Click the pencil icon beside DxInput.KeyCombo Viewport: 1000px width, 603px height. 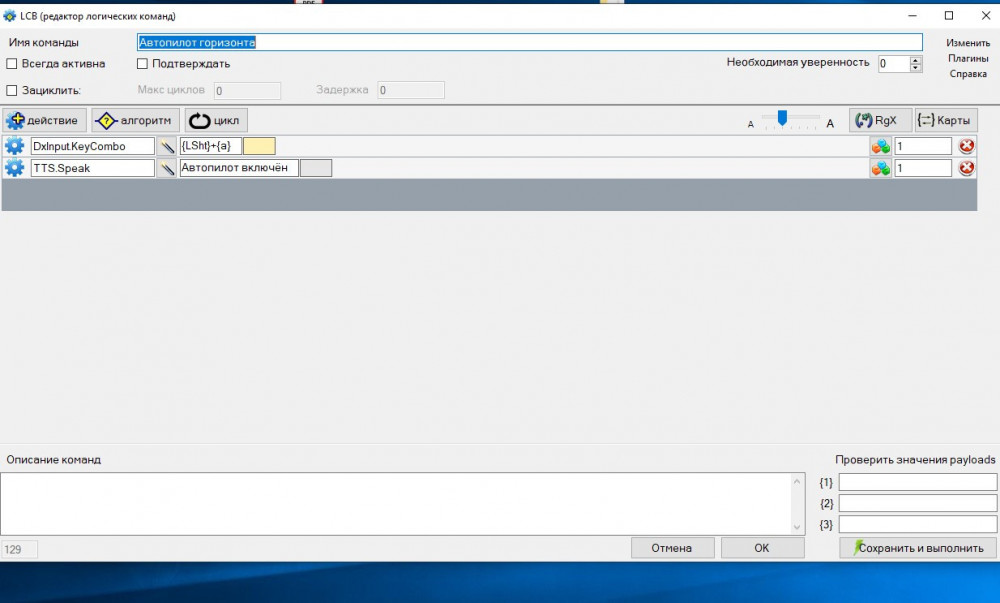click(167, 146)
